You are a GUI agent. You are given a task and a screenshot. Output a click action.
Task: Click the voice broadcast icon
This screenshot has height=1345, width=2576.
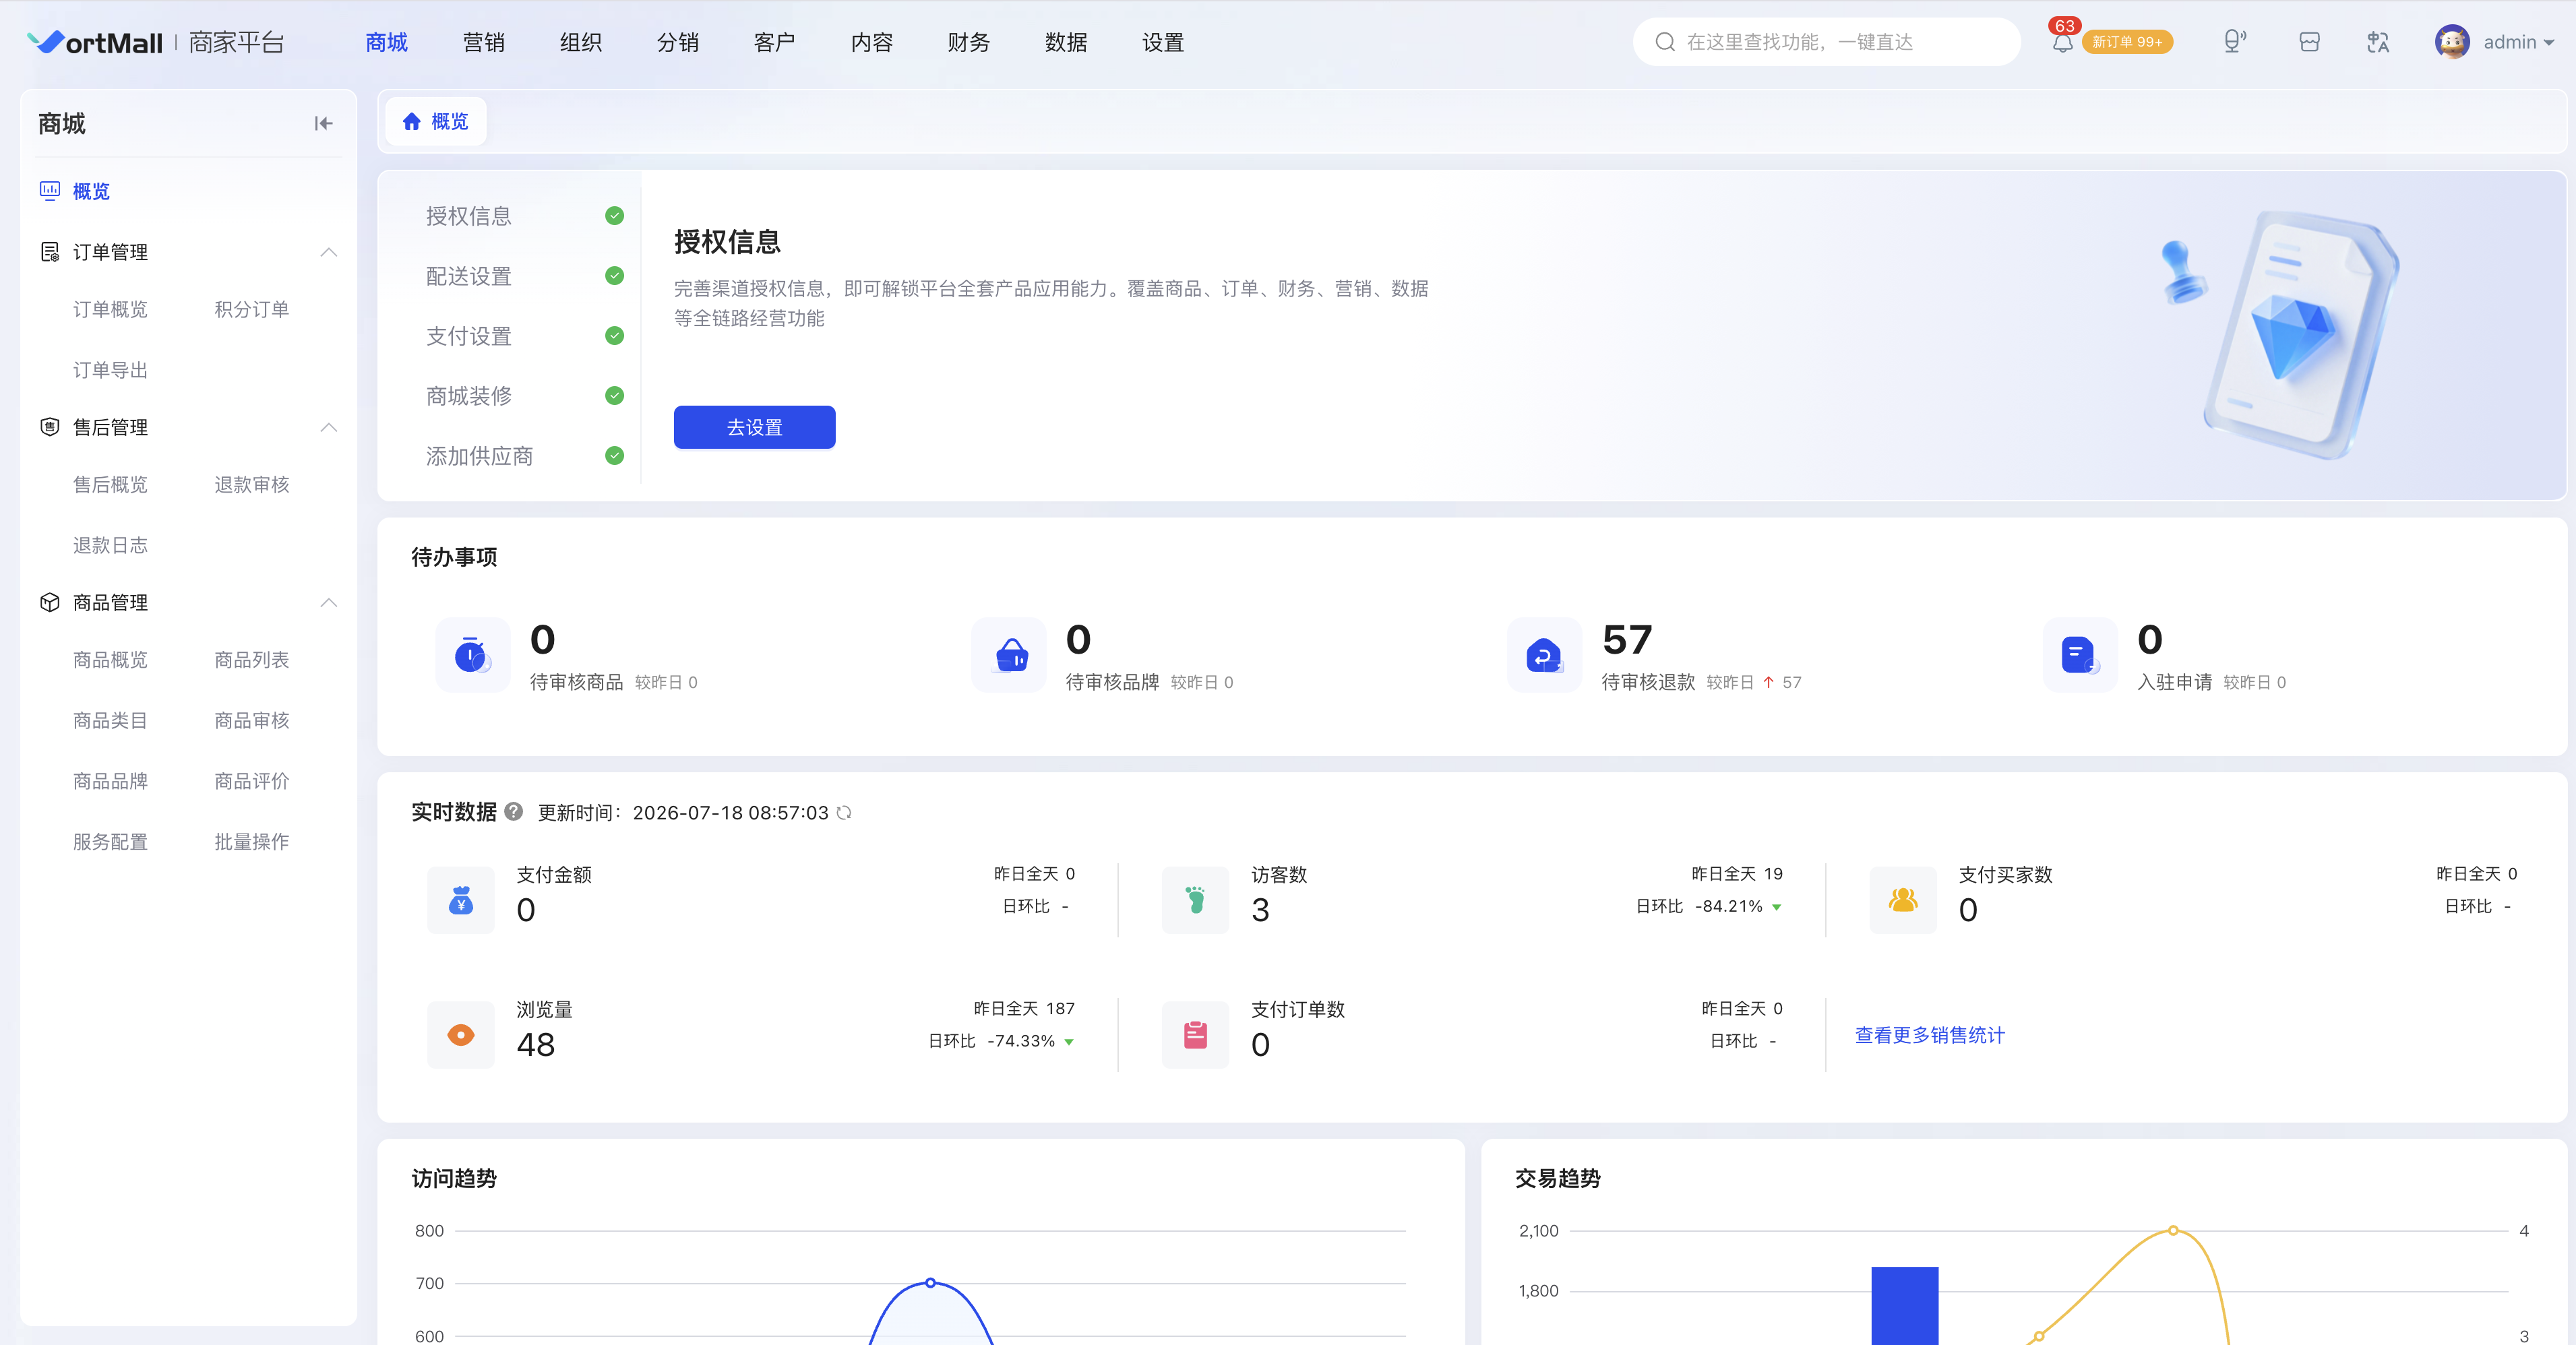(x=2234, y=42)
